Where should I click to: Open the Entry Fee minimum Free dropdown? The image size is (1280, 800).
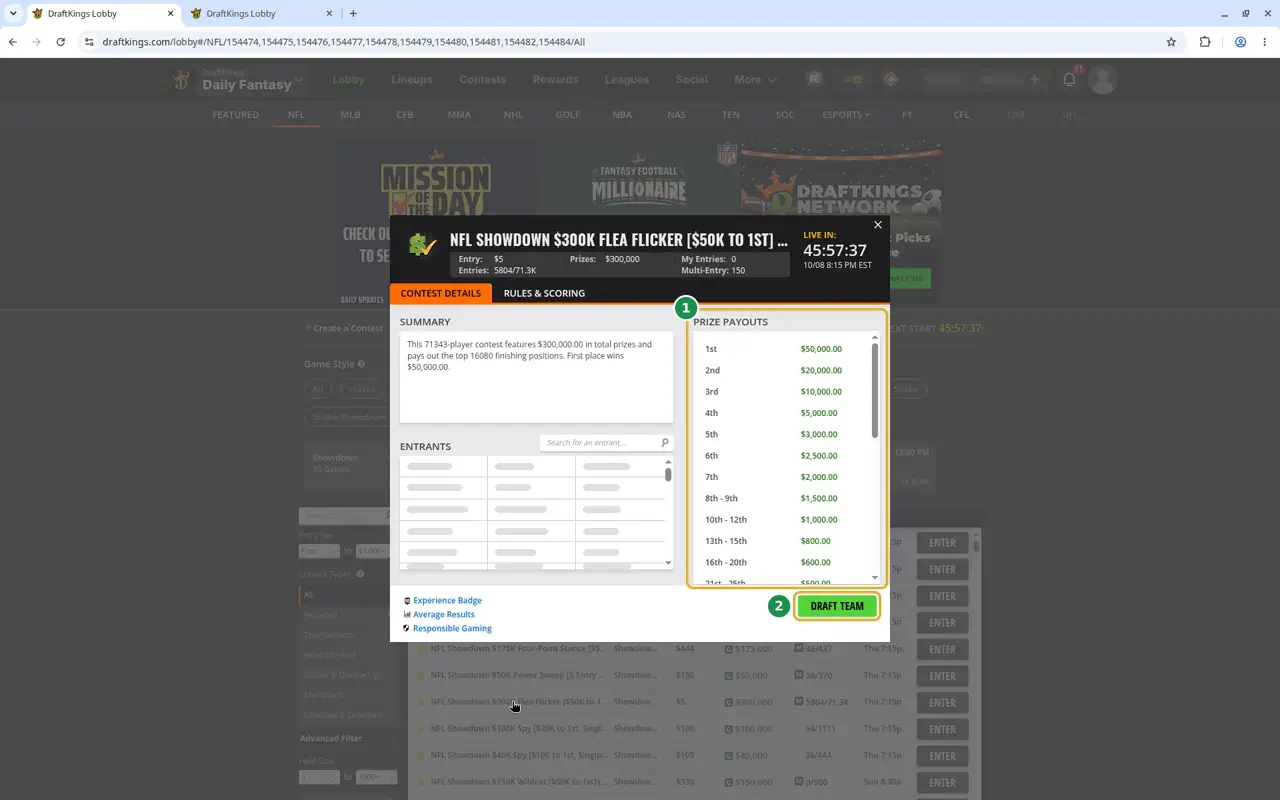tap(319, 551)
